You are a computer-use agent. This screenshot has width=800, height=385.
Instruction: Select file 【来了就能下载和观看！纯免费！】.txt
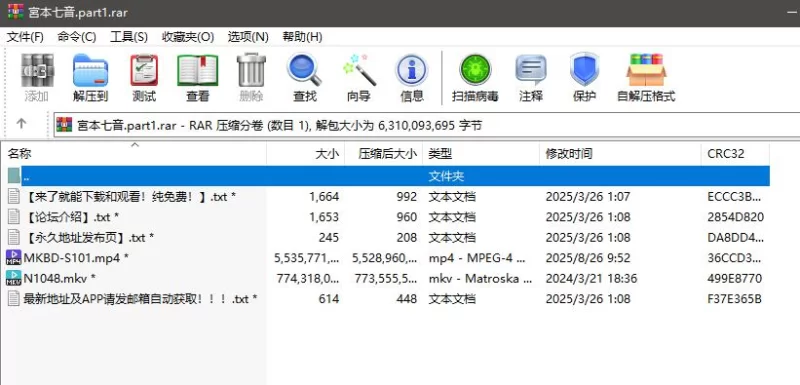pos(130,197)
